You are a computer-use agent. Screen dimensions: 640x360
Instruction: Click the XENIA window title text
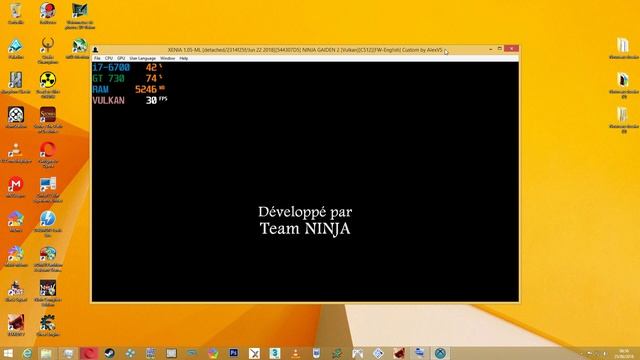click(305, 50)
